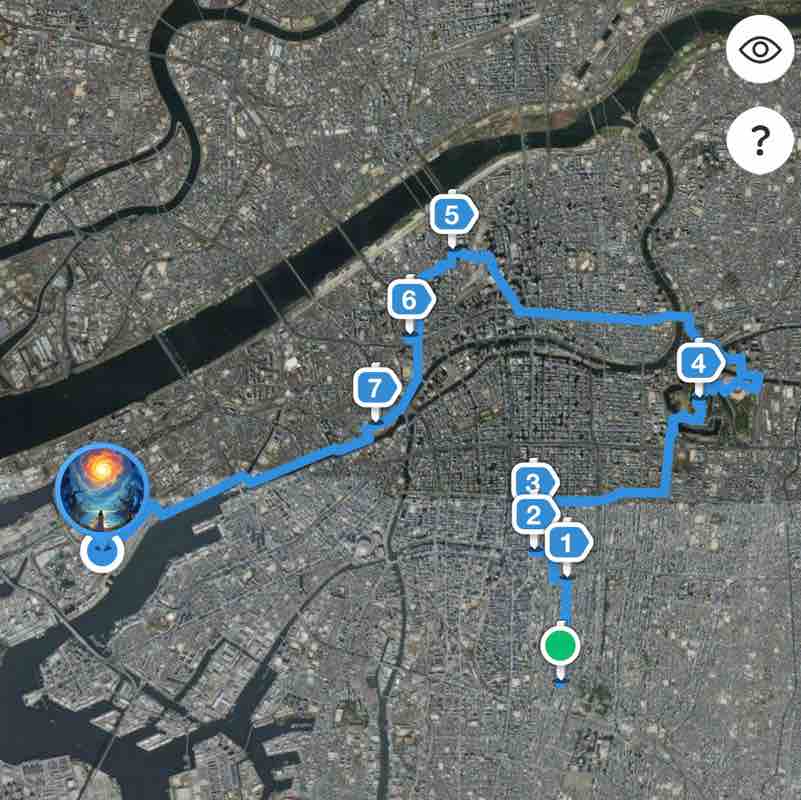Select waypoint marker number 2

click(532, 515)
